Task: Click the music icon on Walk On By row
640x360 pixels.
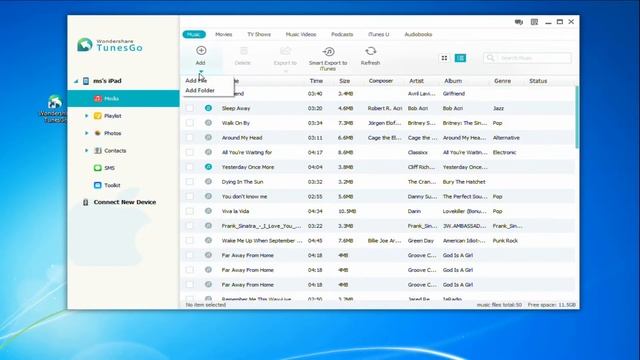Action: (208, 122)
